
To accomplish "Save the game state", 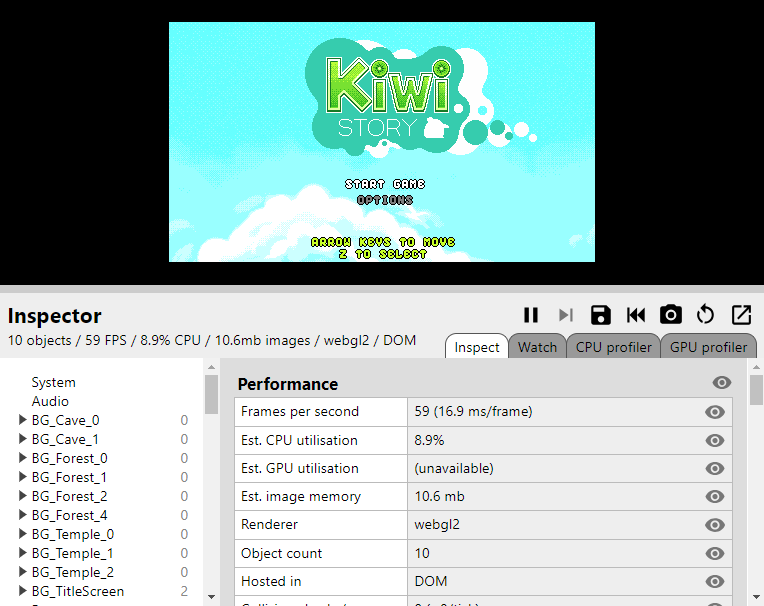I will coord(600,315).
